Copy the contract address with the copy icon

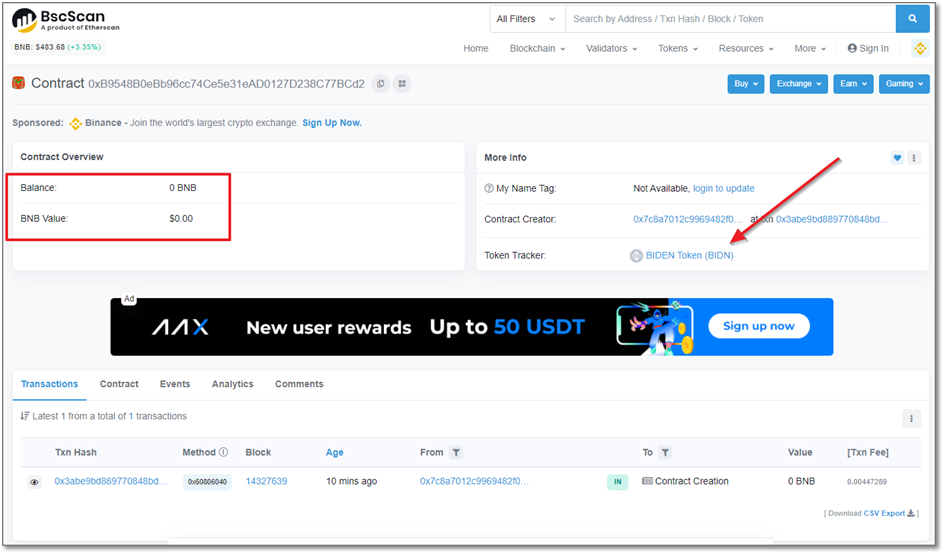(380, 84)
